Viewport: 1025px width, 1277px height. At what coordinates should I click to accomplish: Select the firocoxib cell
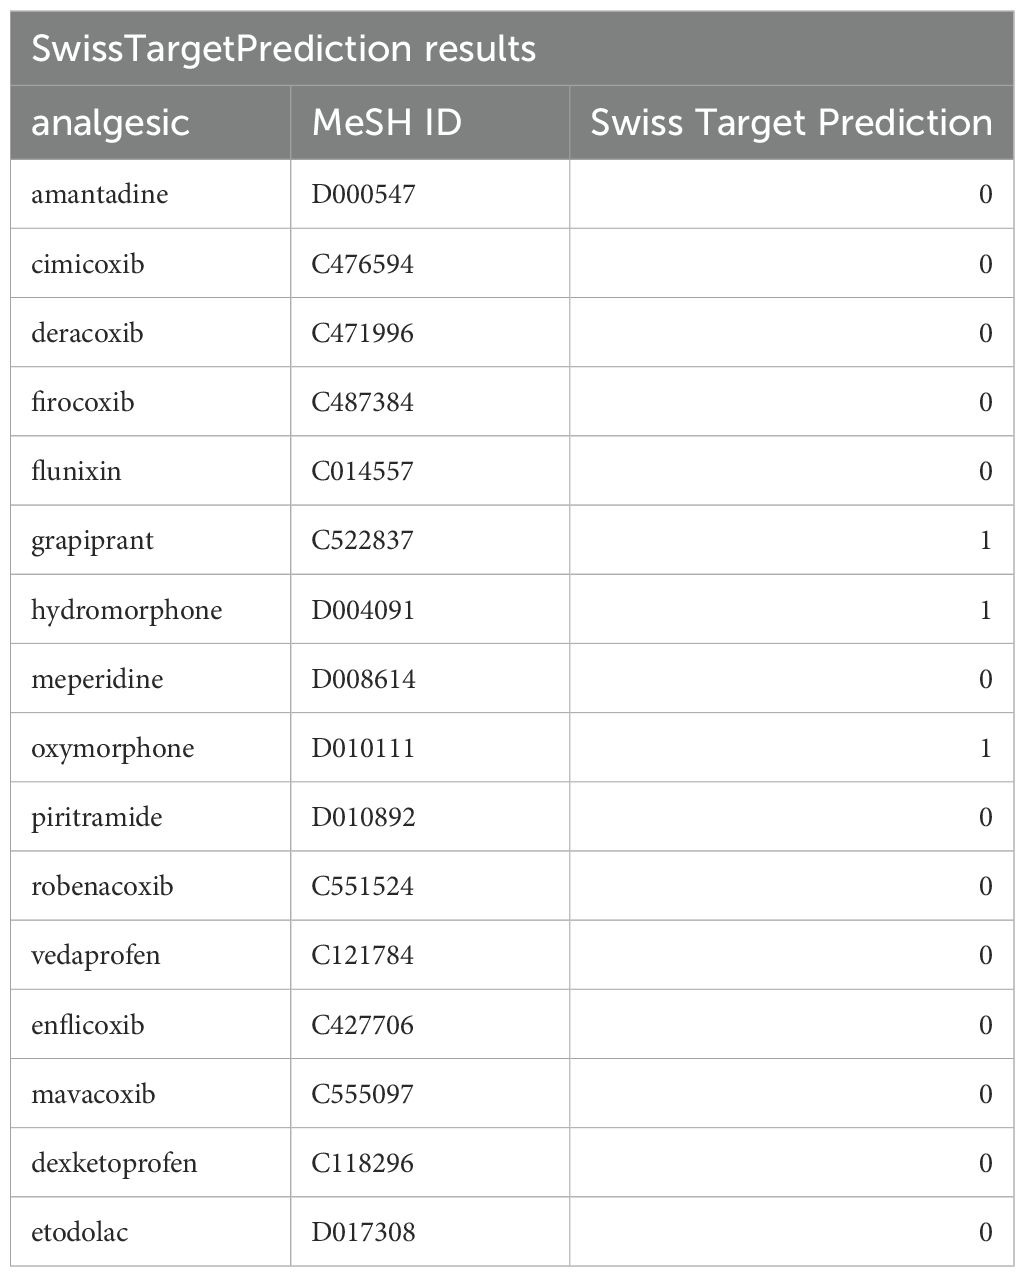coord(82,402)
